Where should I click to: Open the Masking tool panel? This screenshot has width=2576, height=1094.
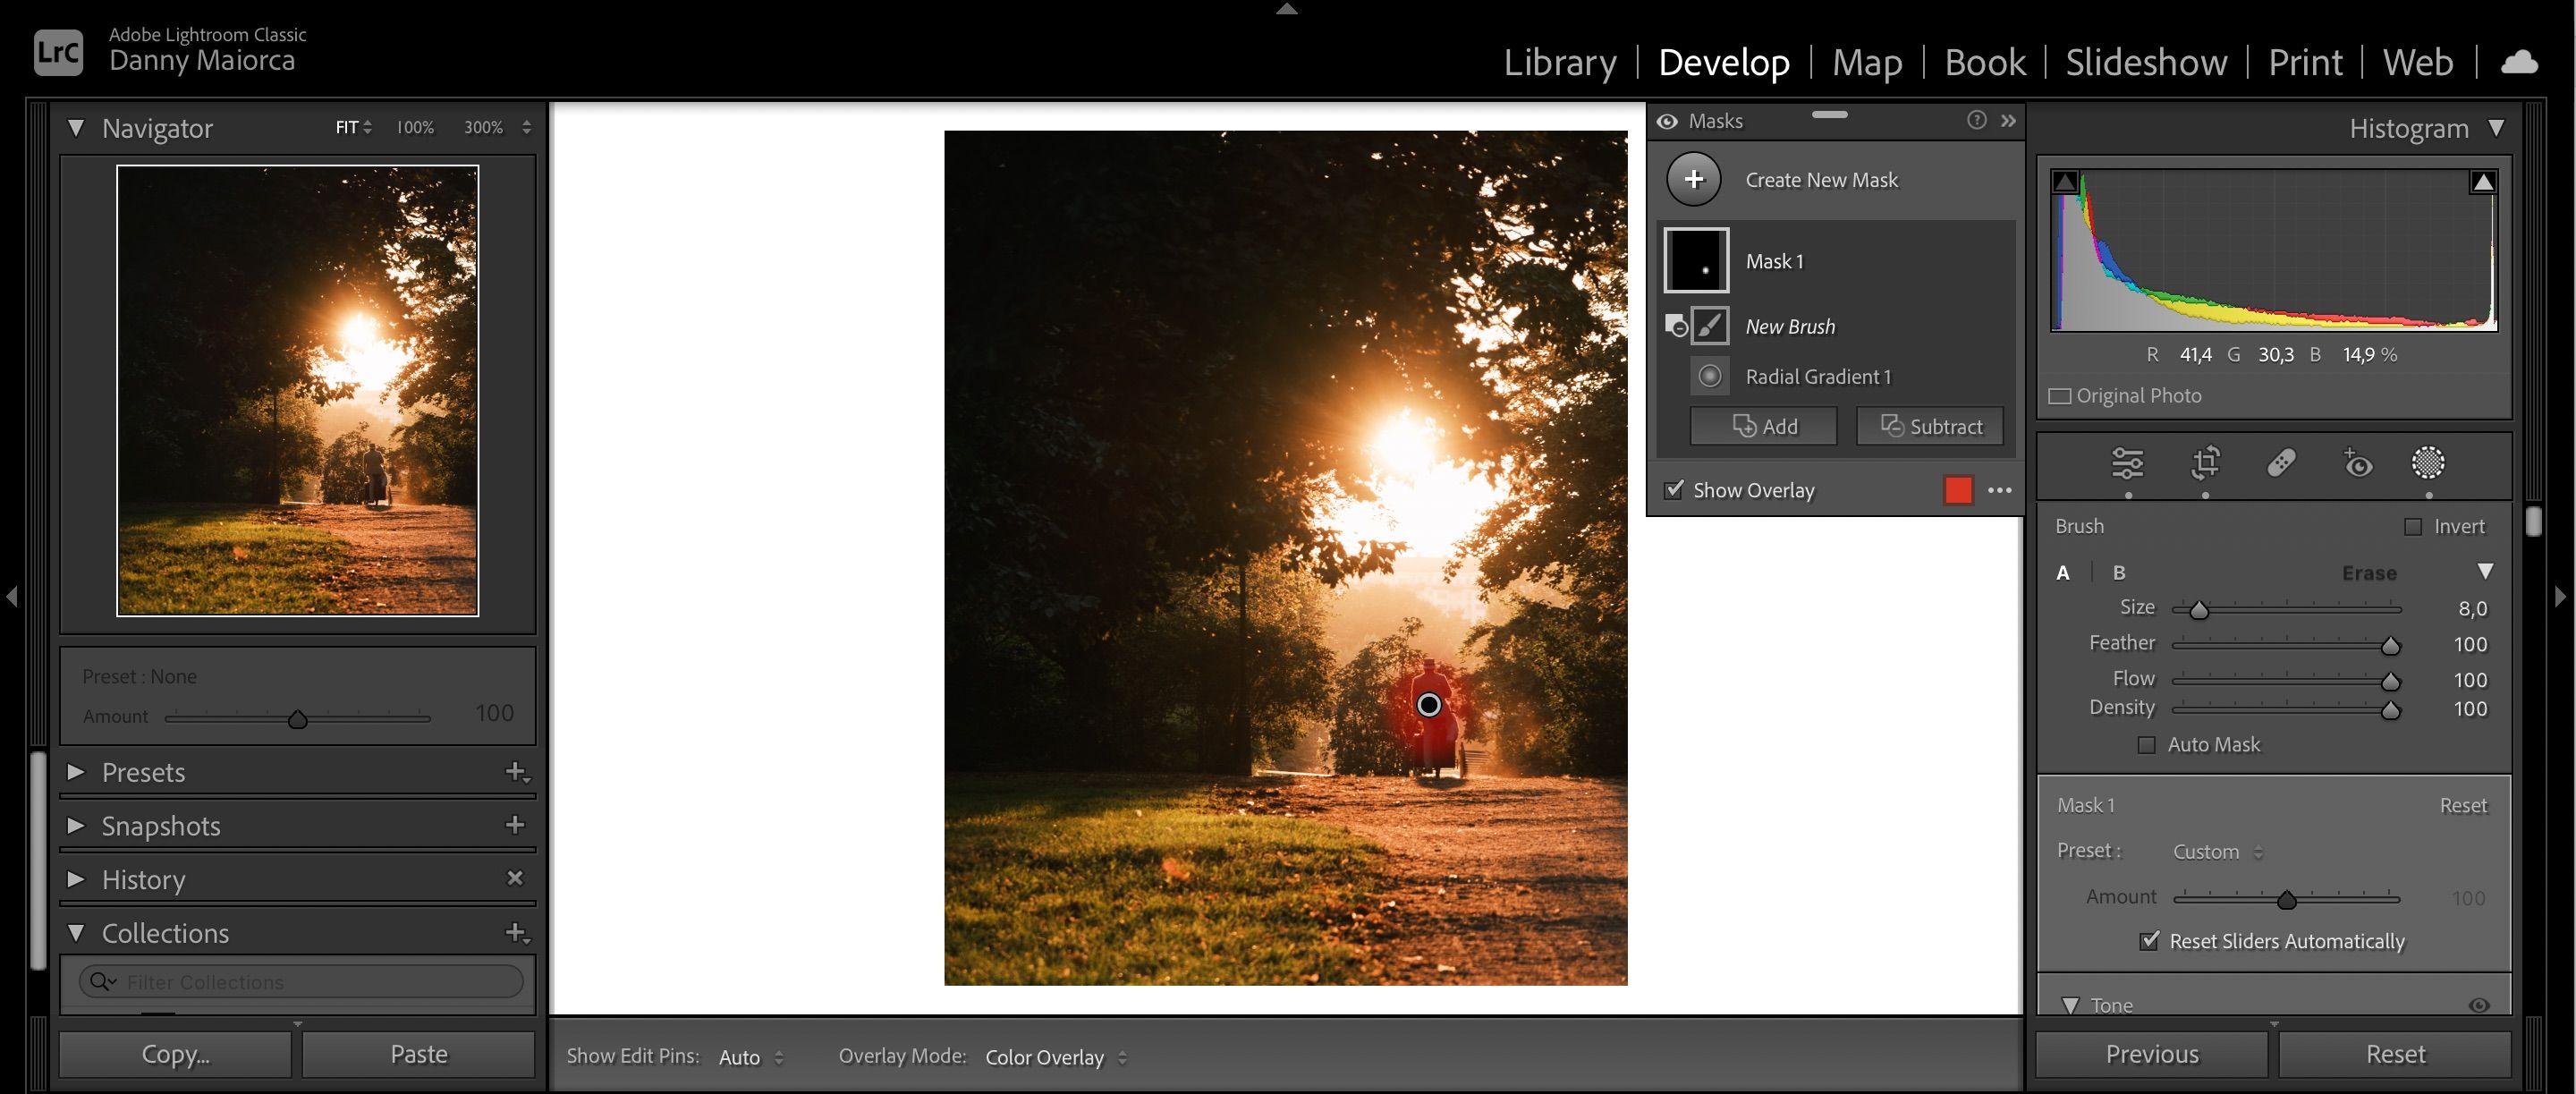[x=2428, y=465]
